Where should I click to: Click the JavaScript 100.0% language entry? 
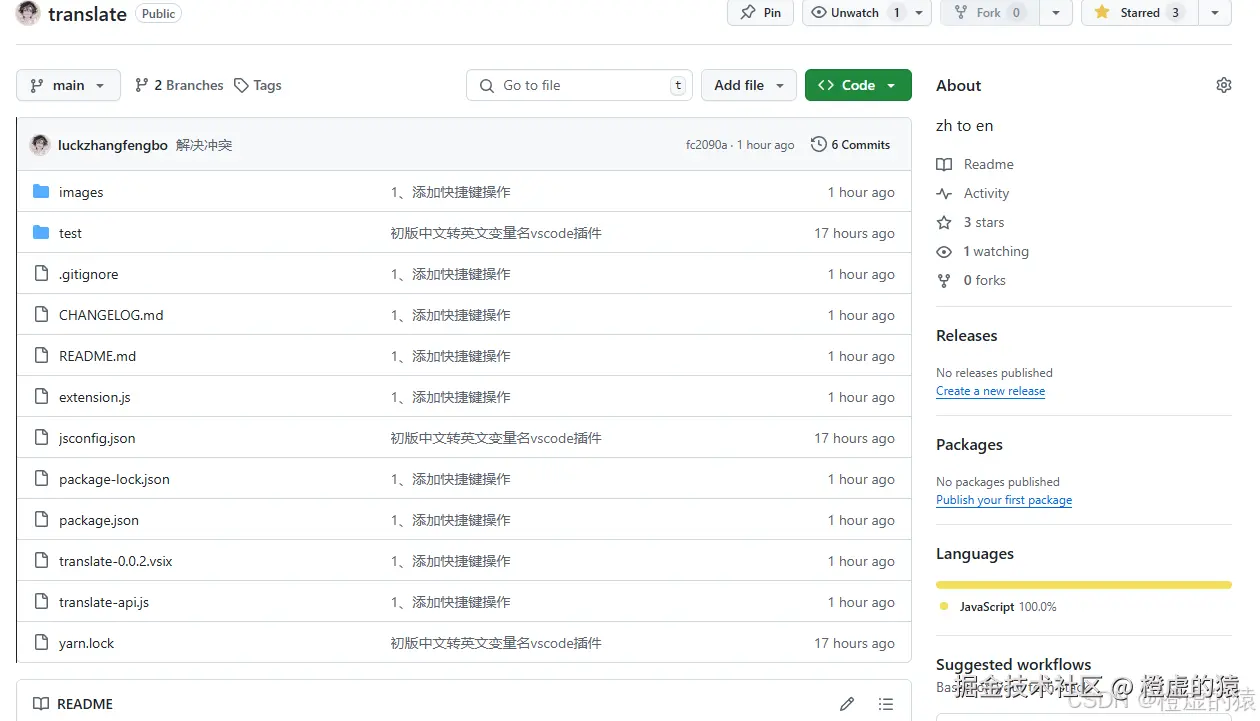pos(998,607)
